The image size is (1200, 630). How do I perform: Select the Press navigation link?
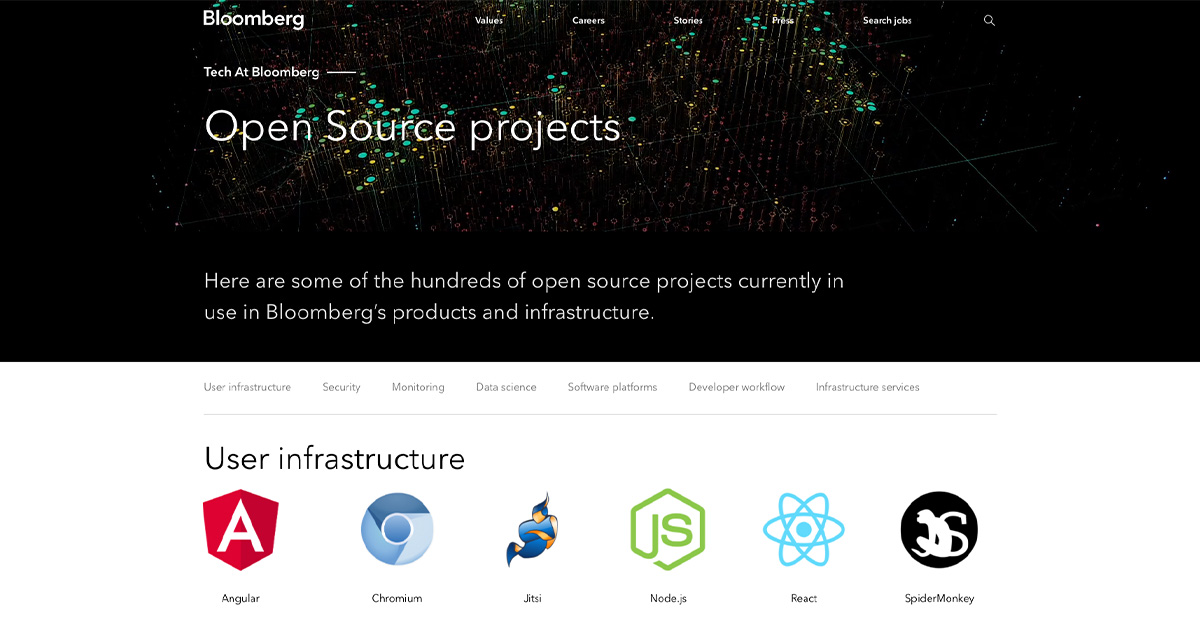coord(782,20)
